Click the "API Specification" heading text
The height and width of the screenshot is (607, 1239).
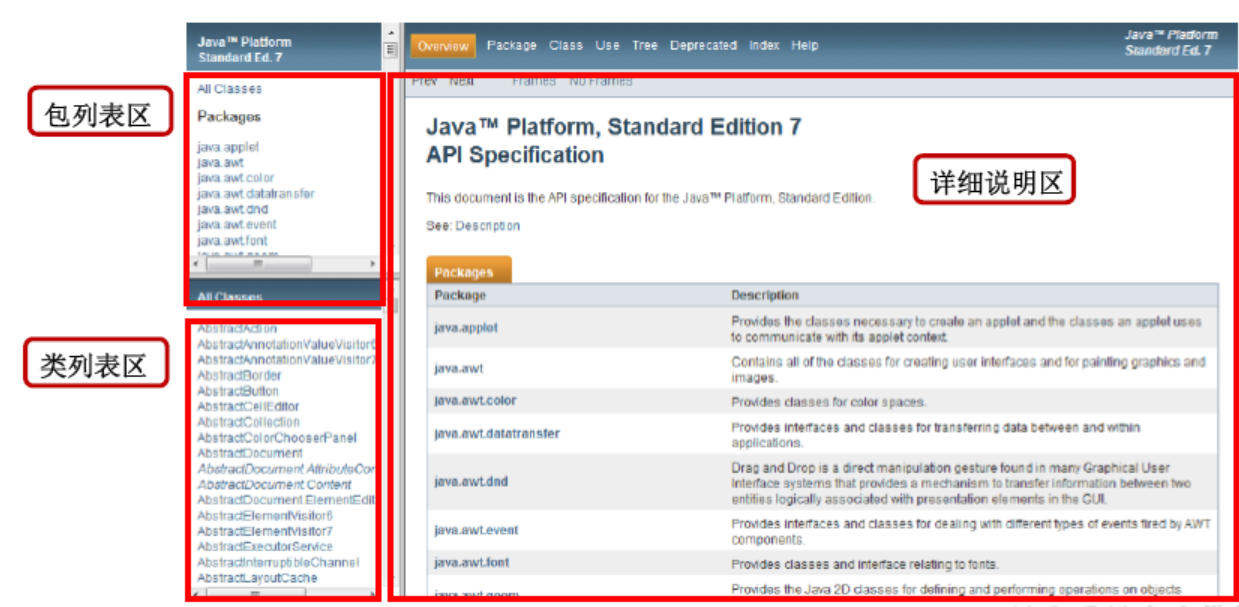tap(515, 155)
